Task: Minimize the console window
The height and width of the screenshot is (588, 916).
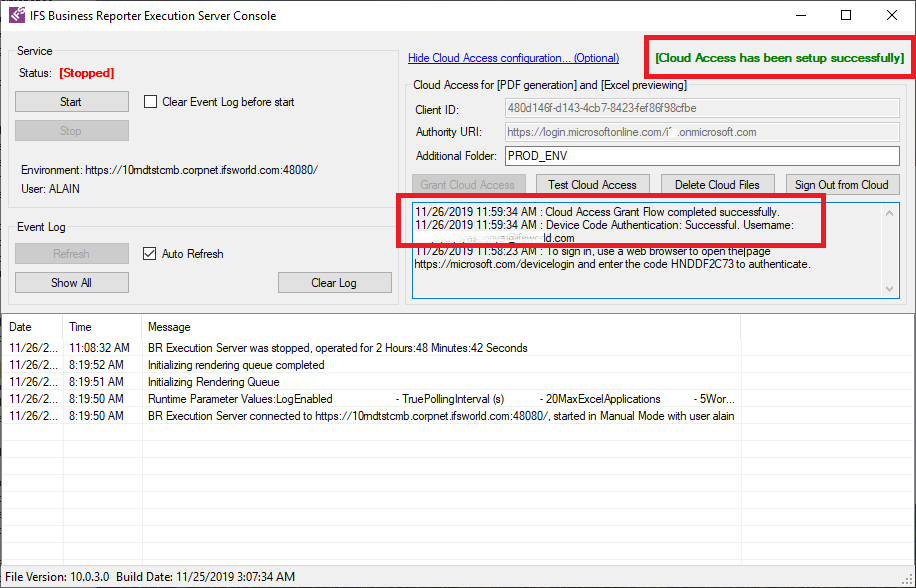Action: (800, 15)
